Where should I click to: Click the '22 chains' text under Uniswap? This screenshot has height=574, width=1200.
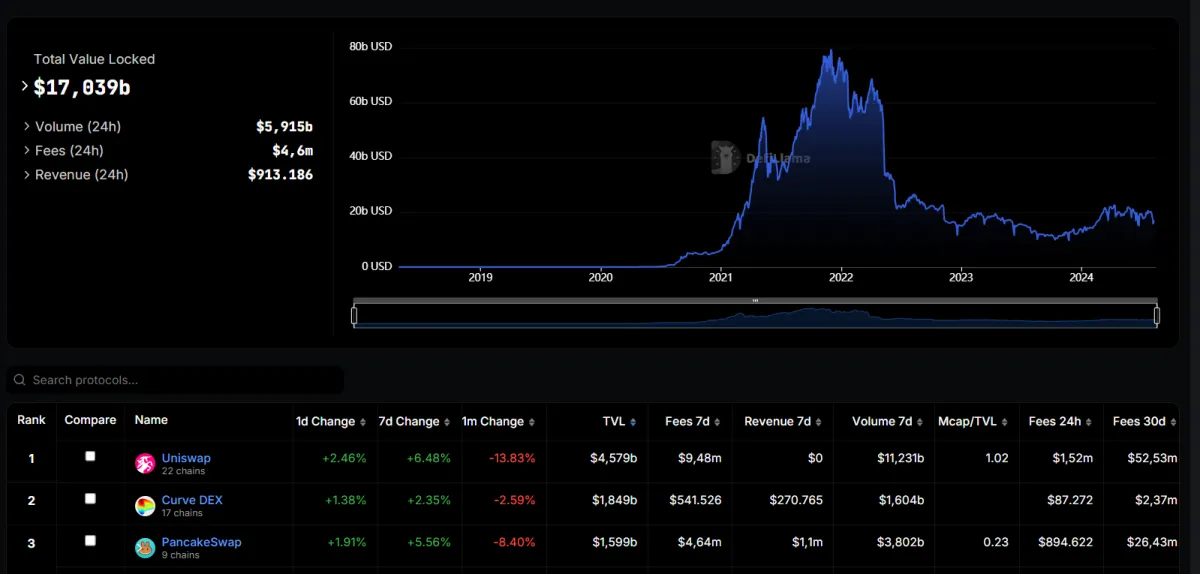pos(182,471)
